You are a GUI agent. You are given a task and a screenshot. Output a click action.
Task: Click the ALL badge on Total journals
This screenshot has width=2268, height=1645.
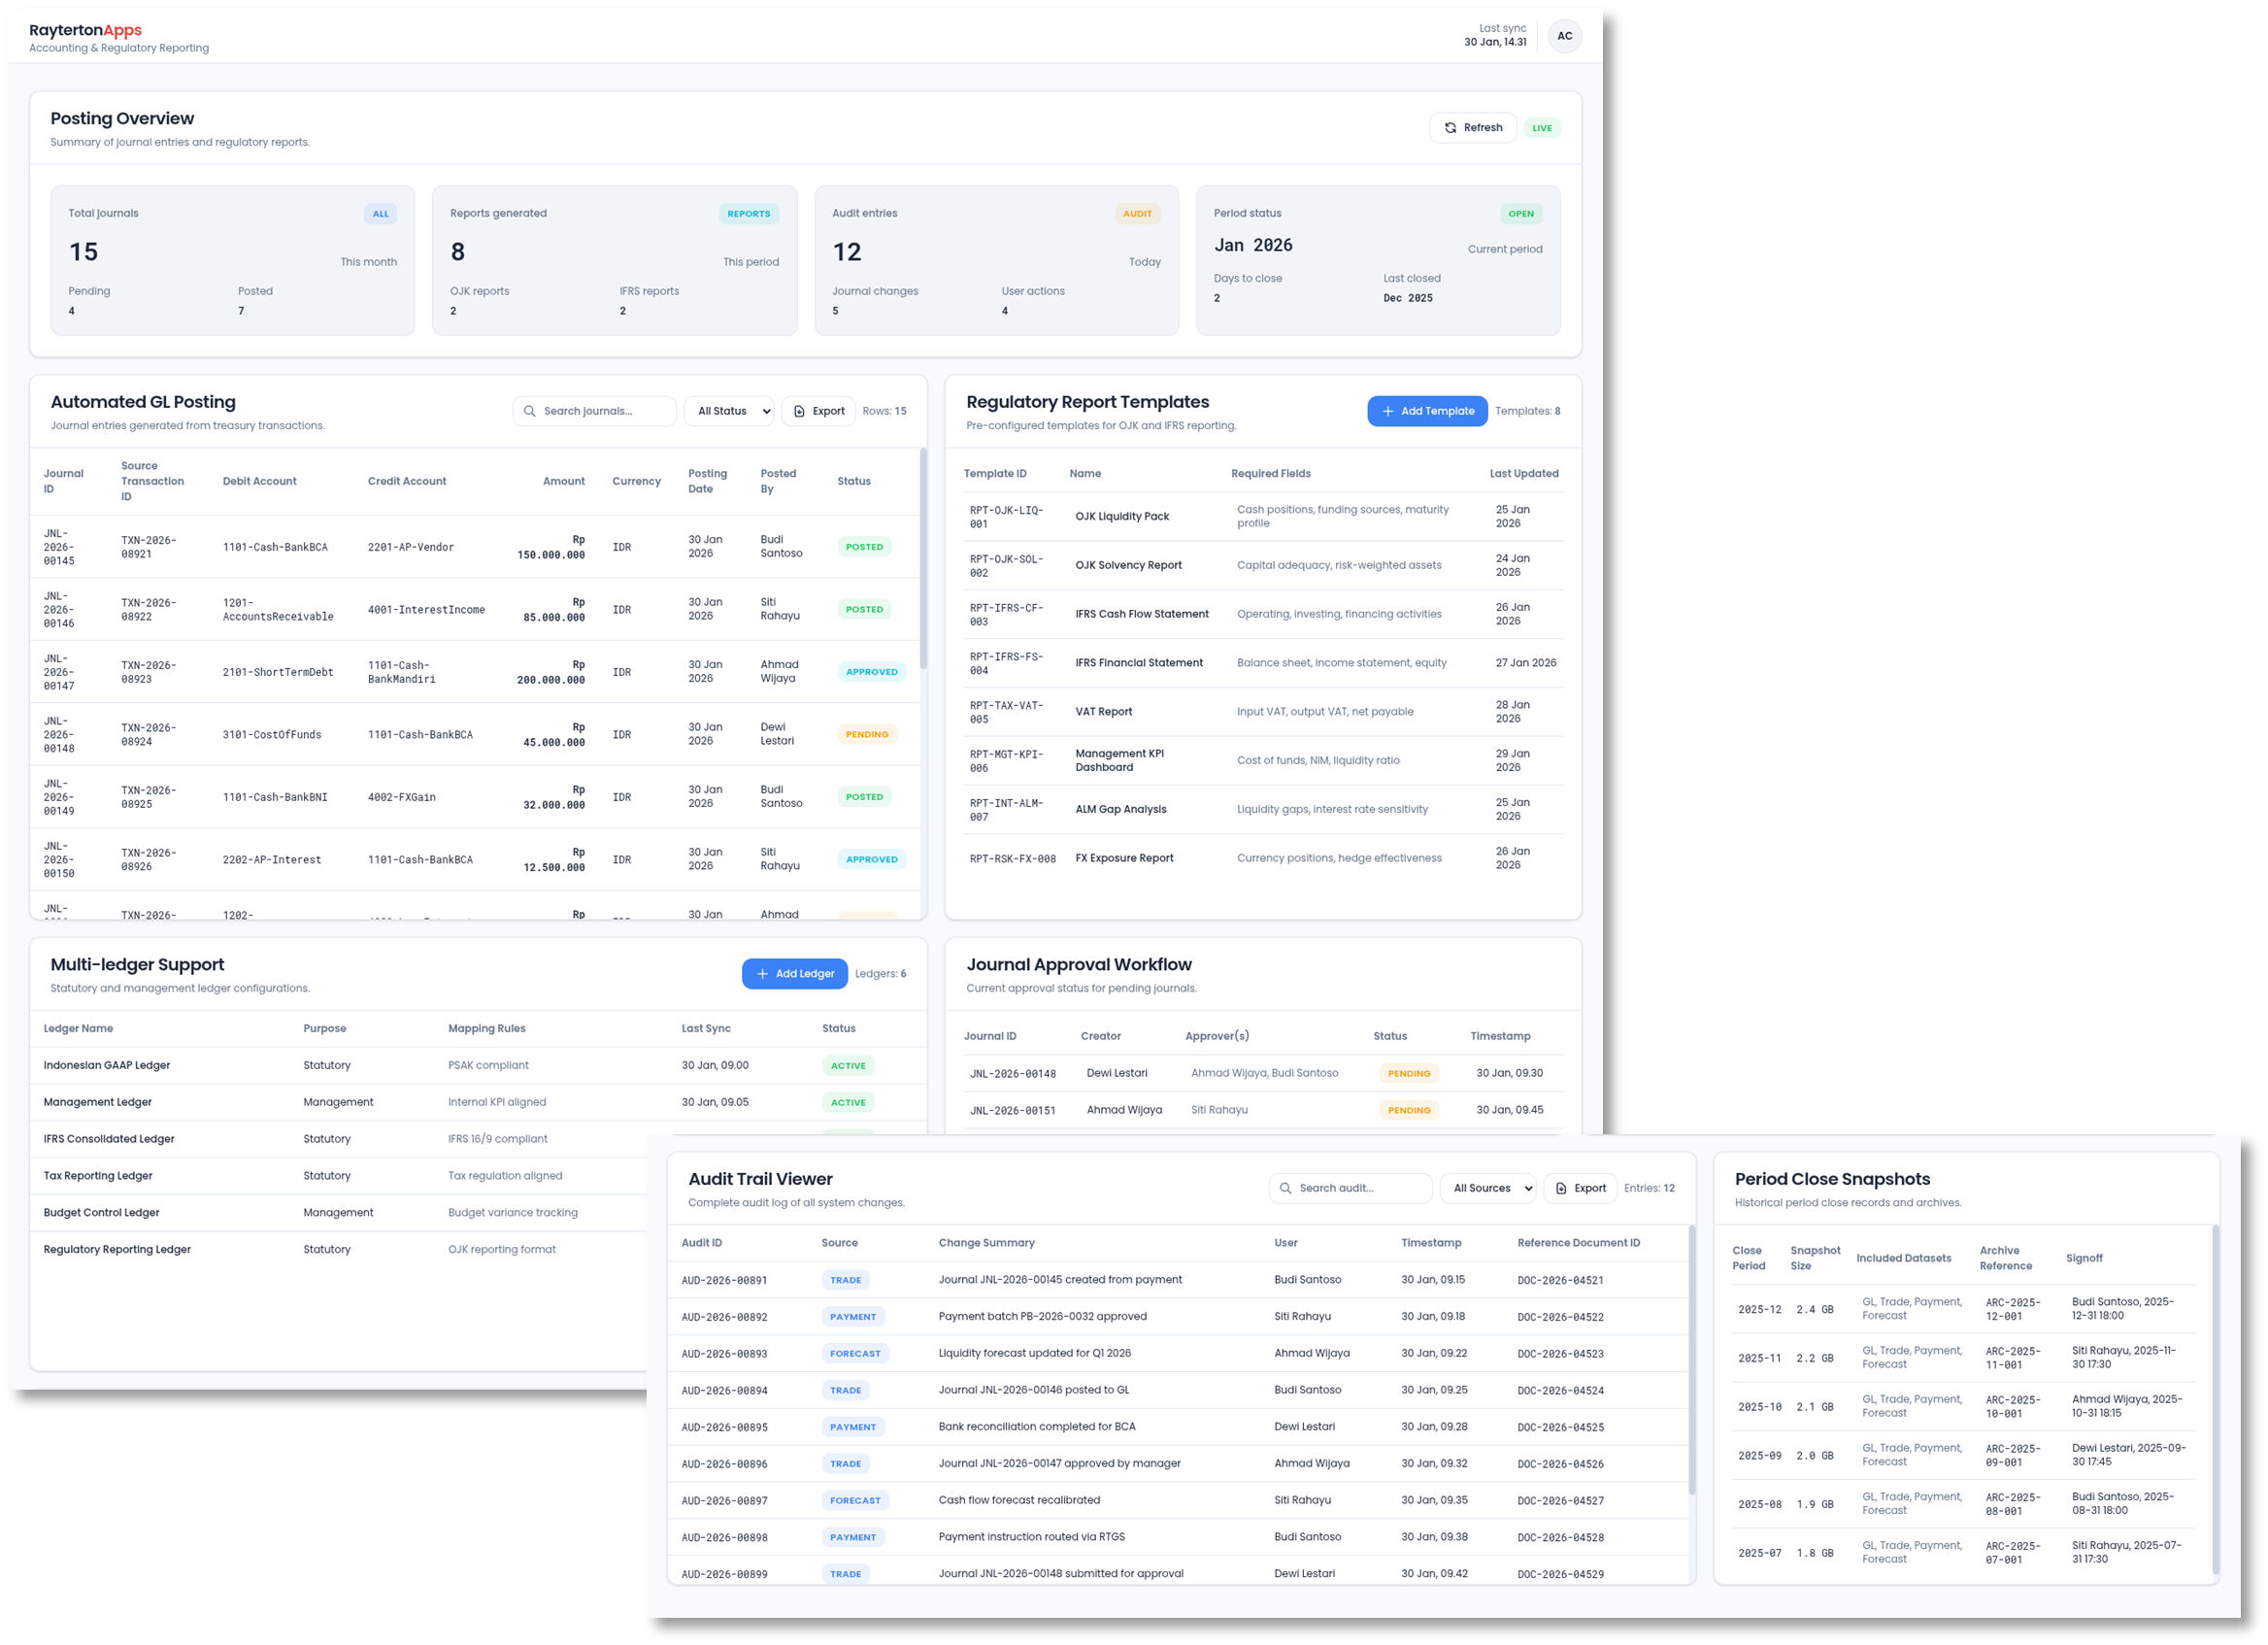380,214
